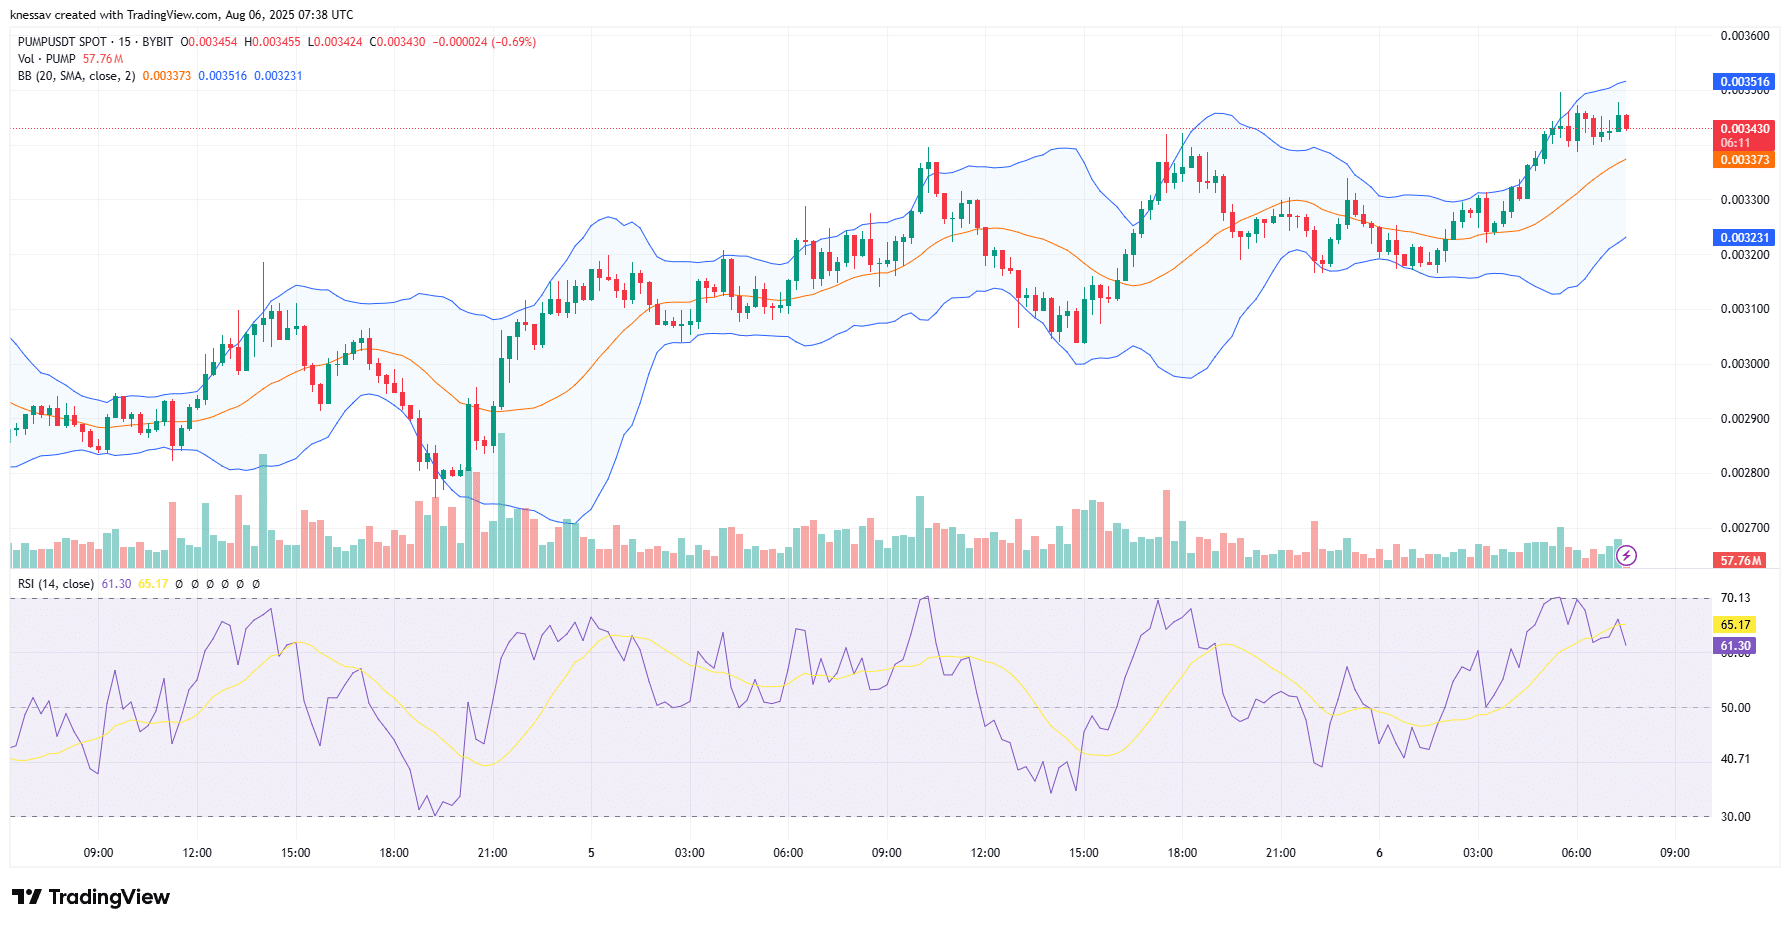Click the day 5 label on time axis
Viewport: 1790px width, 927px height.
click(x=591, y=853)
